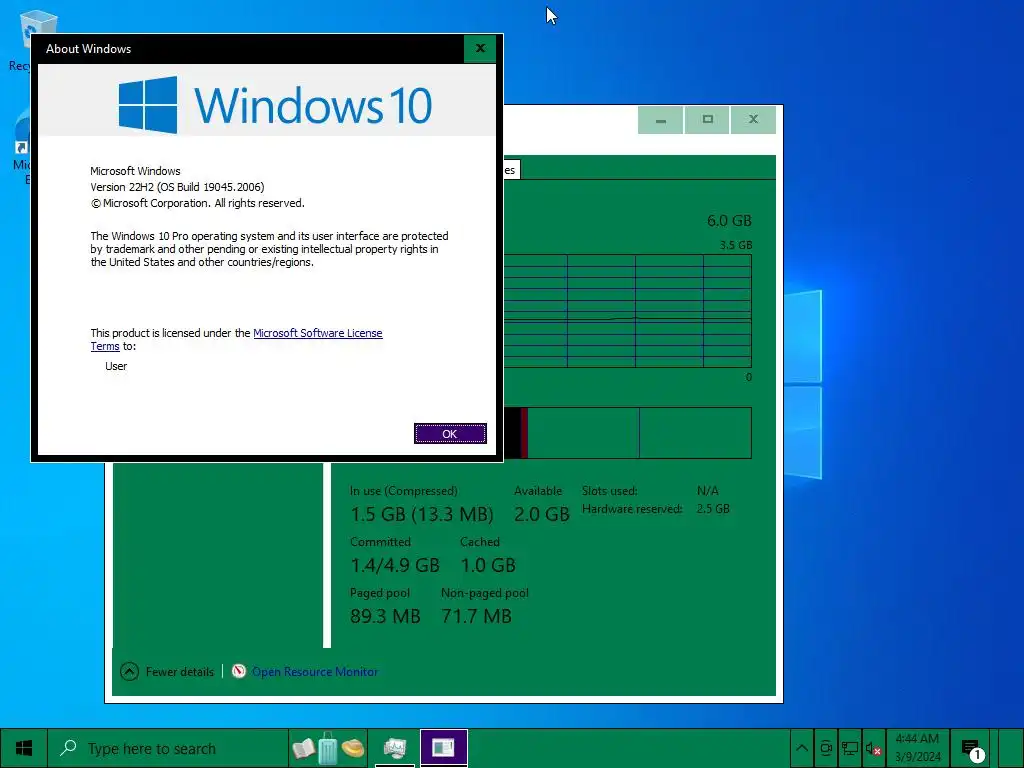This screenshot has width=1024, height=768.
Task: Click the Open Resource Monitor gauge icon
Action: 238,671
